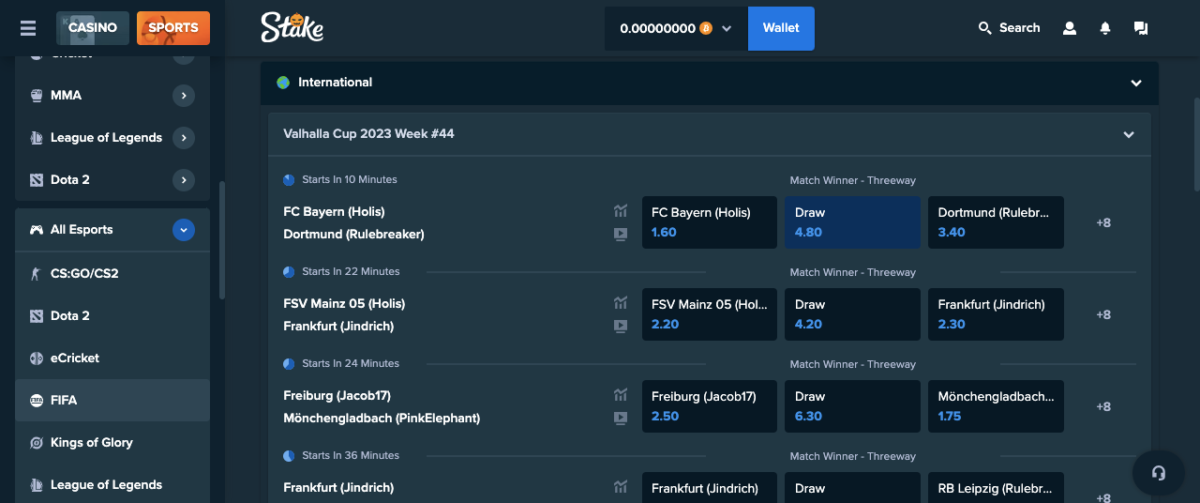Viewport: 1200px width, 503px height.
Task: Open the notifications bell
Action: [1105, 28]
